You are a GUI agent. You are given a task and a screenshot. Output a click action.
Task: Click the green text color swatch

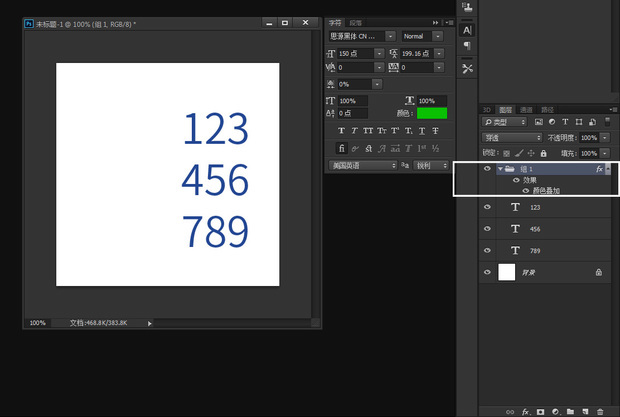point(432,113)
